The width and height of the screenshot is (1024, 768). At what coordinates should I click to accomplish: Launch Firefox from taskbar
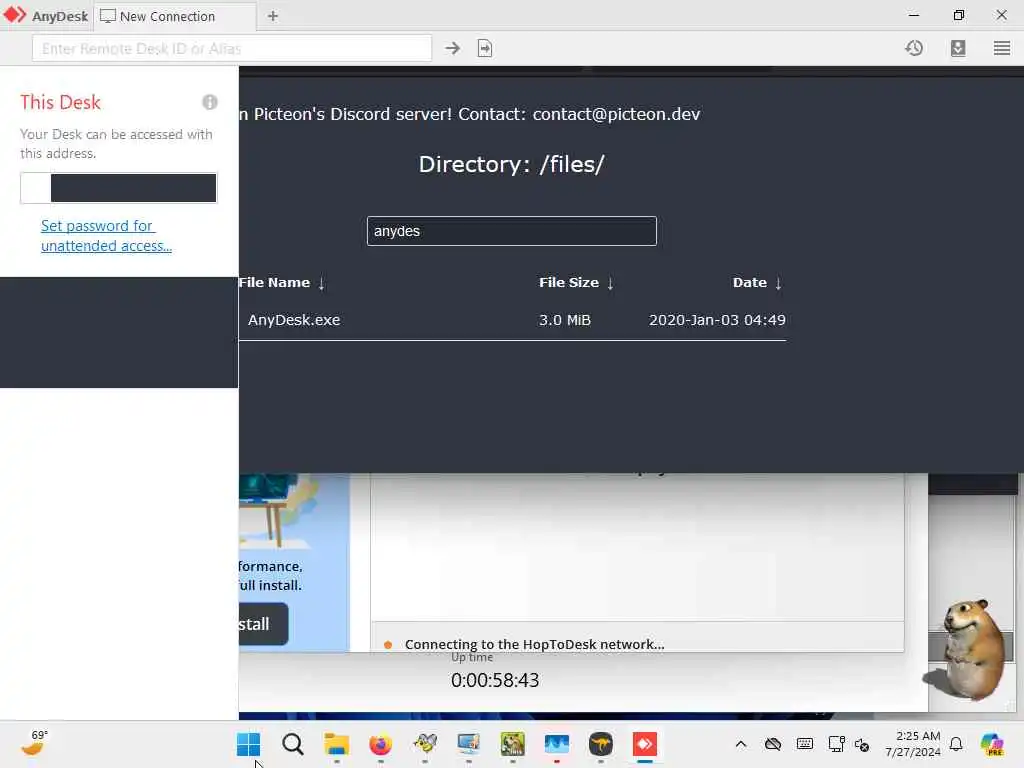(x=380, y=744)
